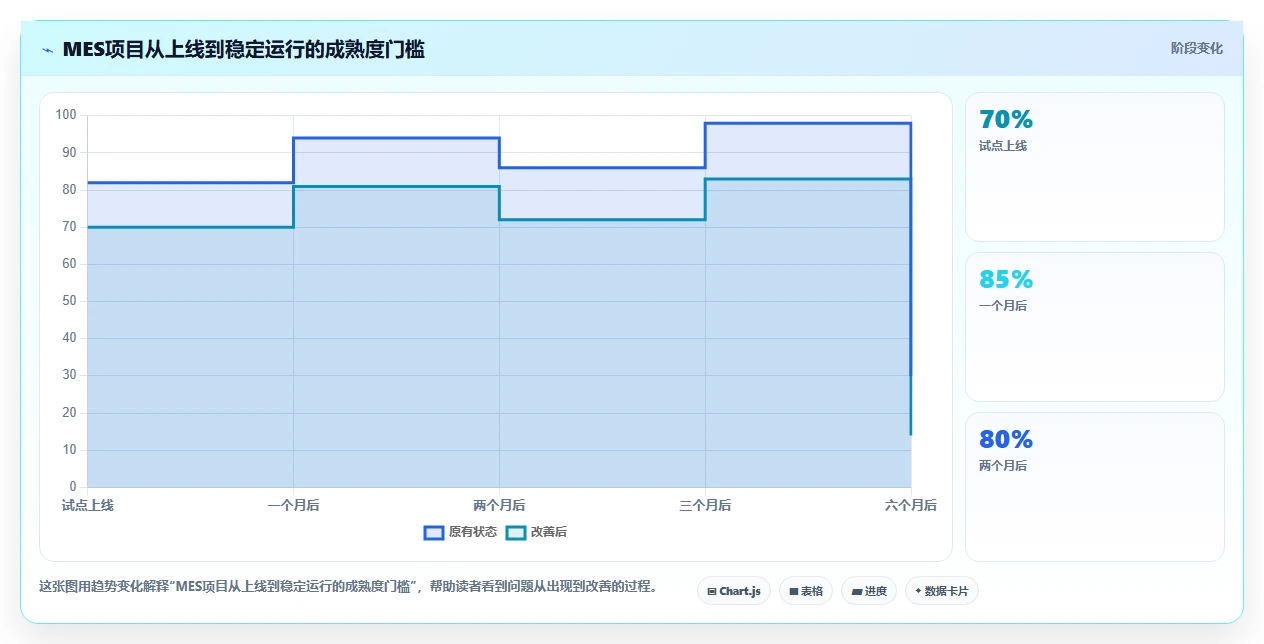Click the 0 y-axis tick value
The image size is (1264, 644).
click(x=72, y=487)
